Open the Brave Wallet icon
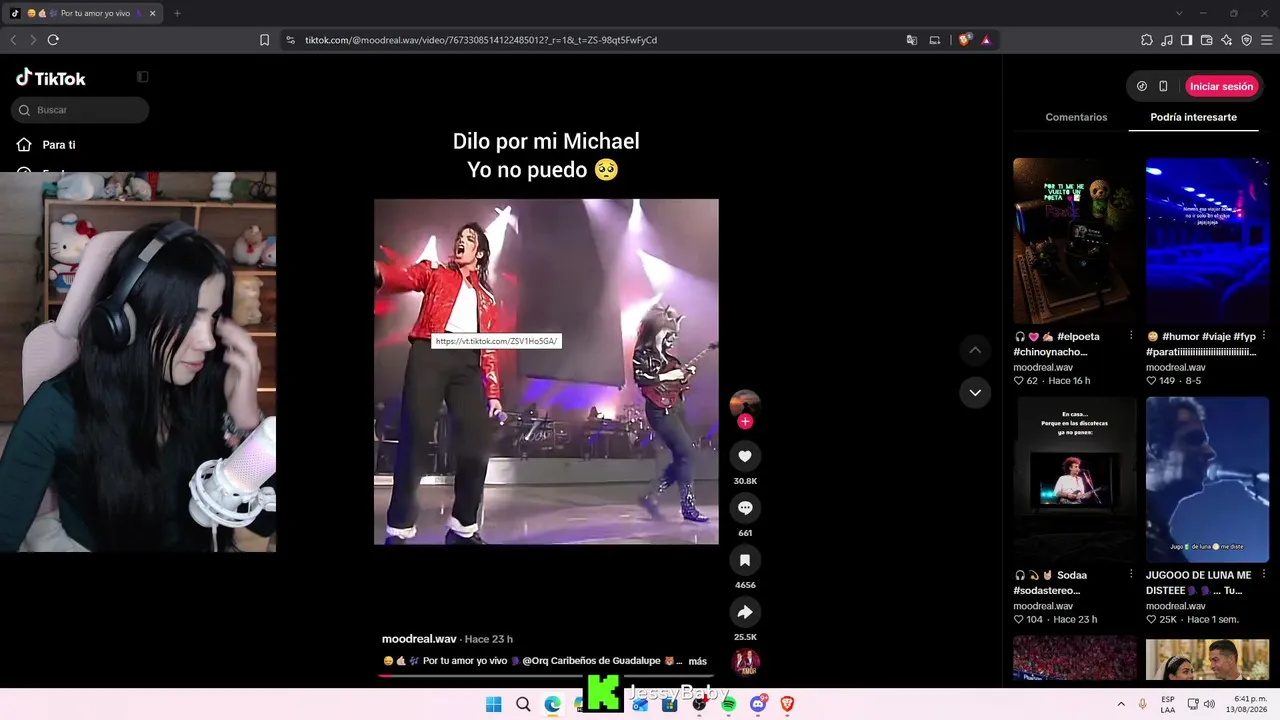 pyautogui.click(x=1206, y=40)
